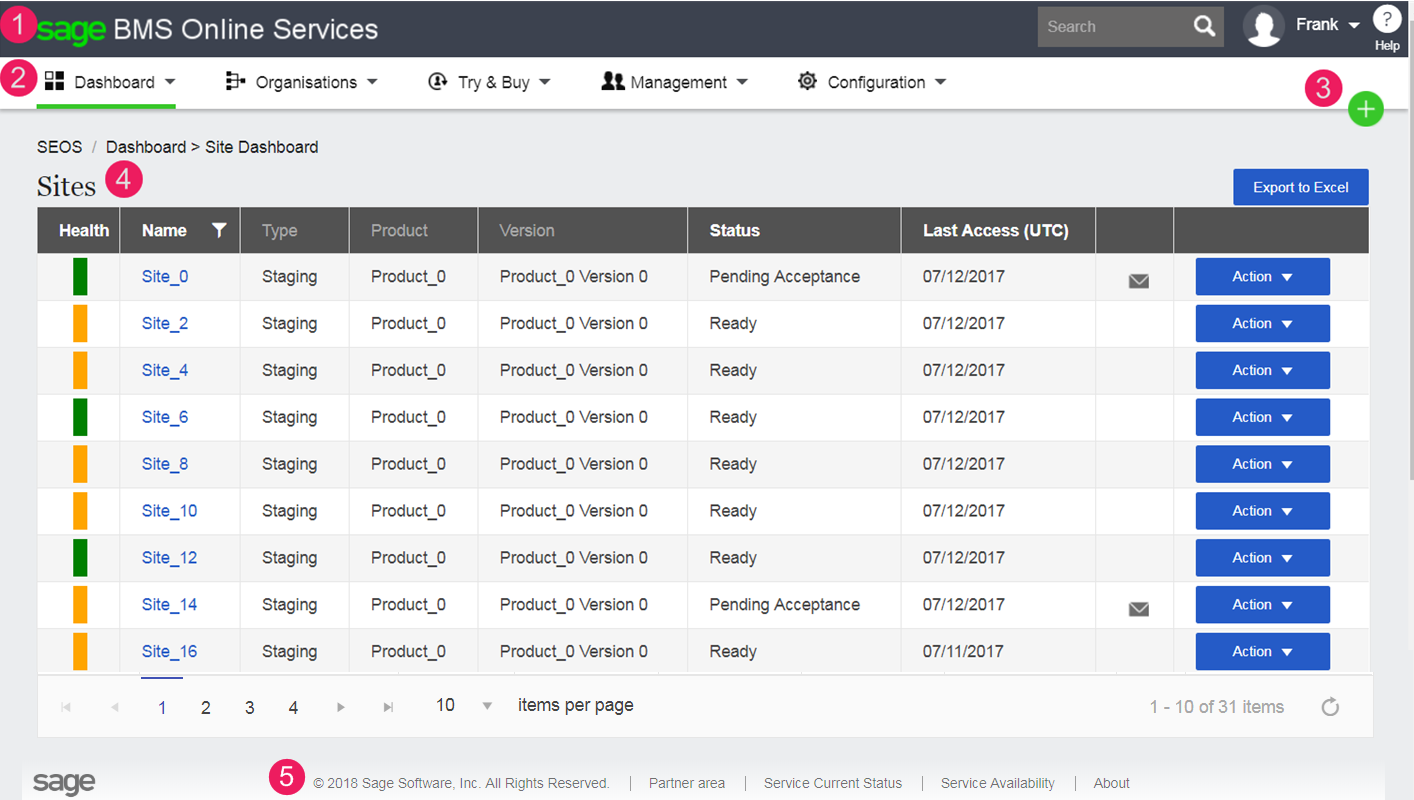Viewport: 1414px width, 800px height.
Task: Open the Configuration menu
Action: 872,82
